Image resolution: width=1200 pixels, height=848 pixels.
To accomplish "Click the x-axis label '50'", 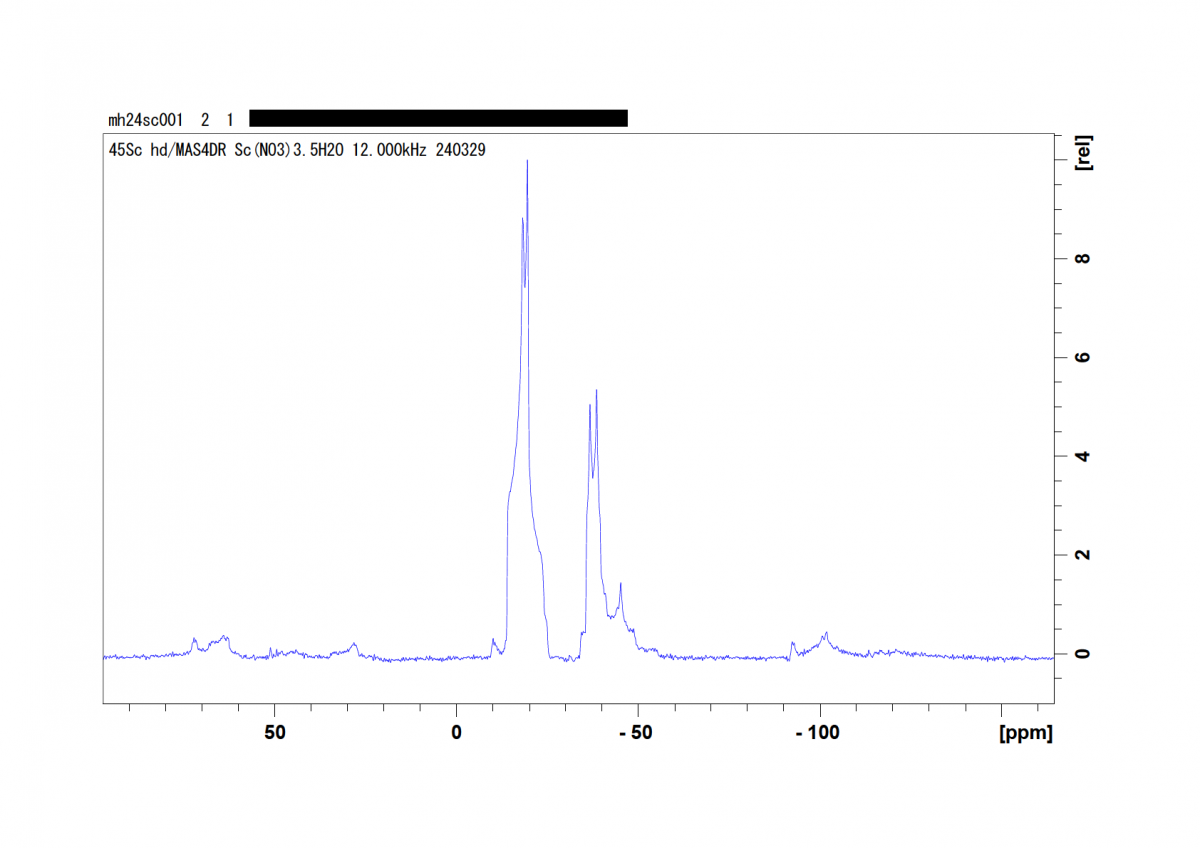I will pyautogui.click(x=275, y=733).
